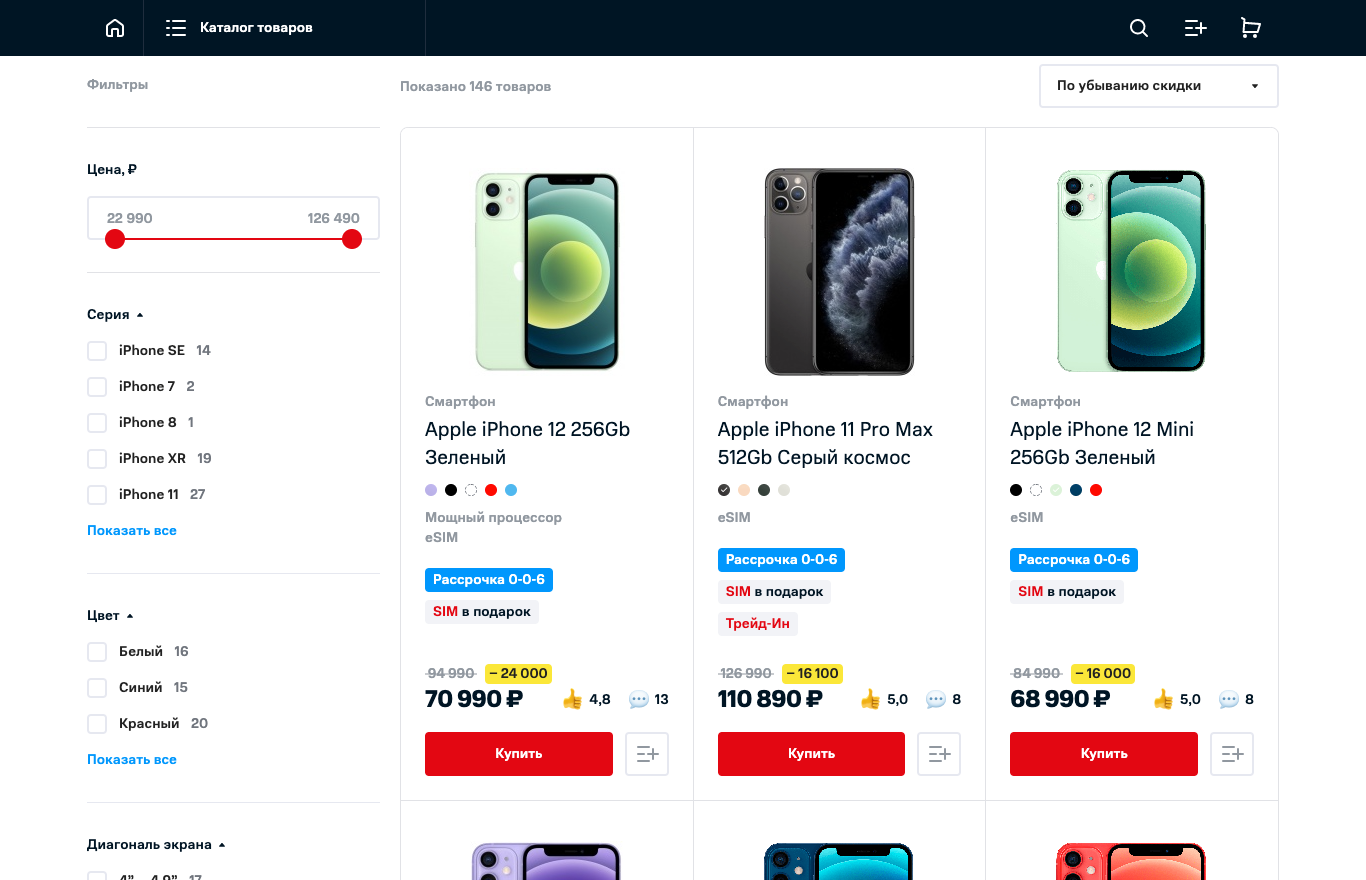Open review comments for iPhone 12 256Gb

point(648,700)
